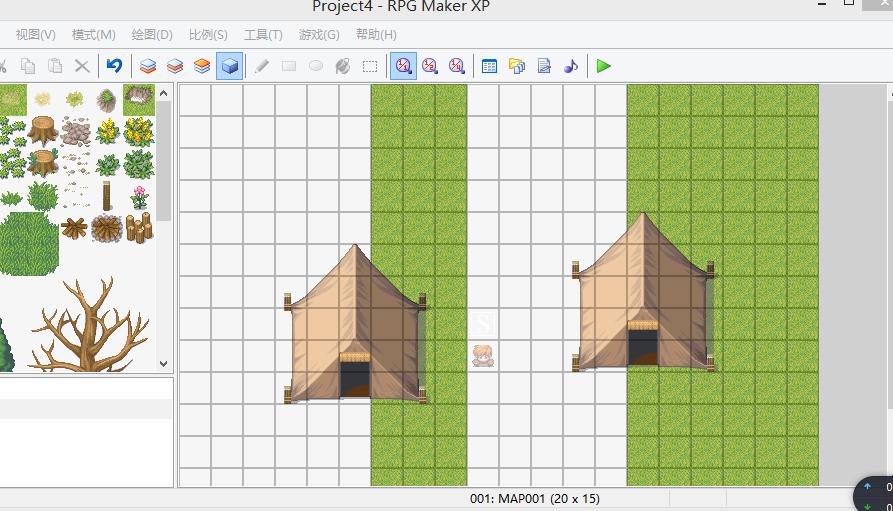Viewport: 893px width, 511px height.
Task: Select the Rectangle drawing tool
Action: (x=289, y=66)
